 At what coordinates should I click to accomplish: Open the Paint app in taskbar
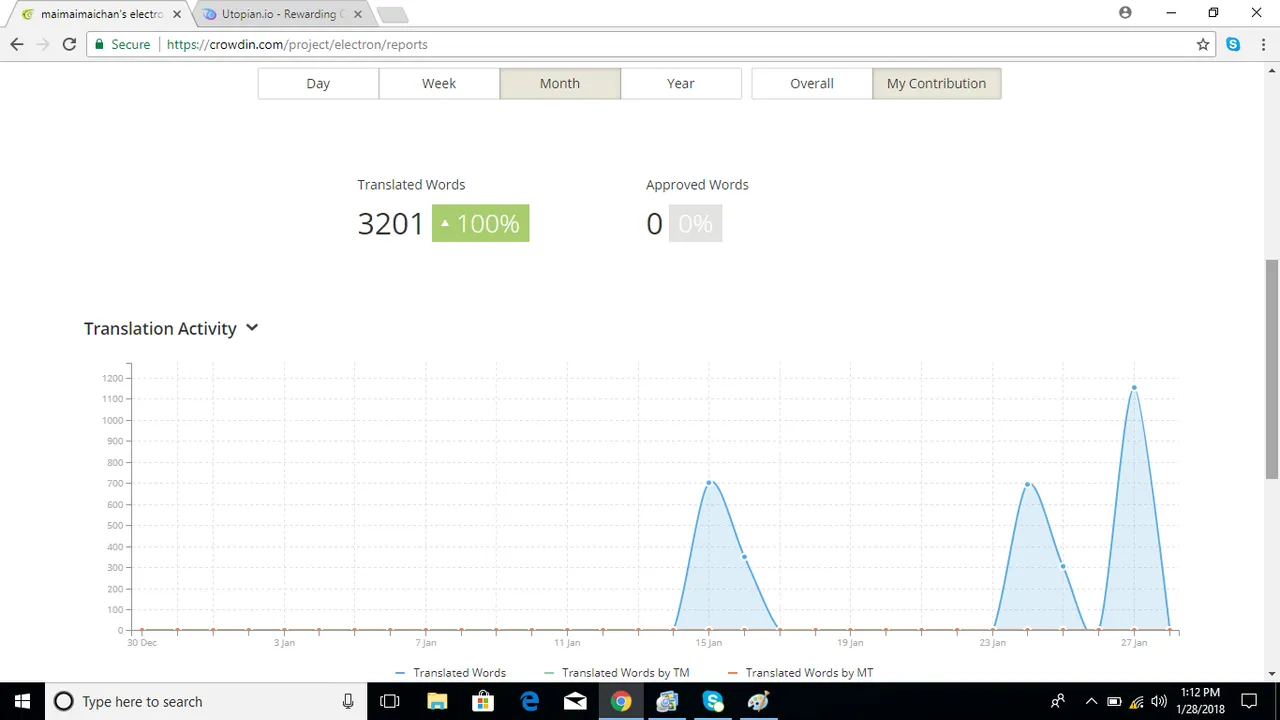759,701
